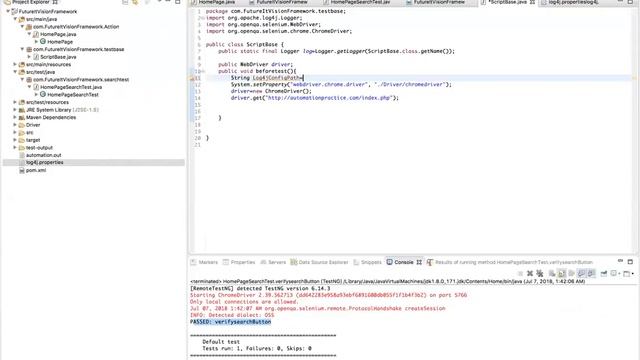The height and width of the screenshot is (360, 640).
Task: Open the Open Console dropdown arrow
Action: (633, 273)
